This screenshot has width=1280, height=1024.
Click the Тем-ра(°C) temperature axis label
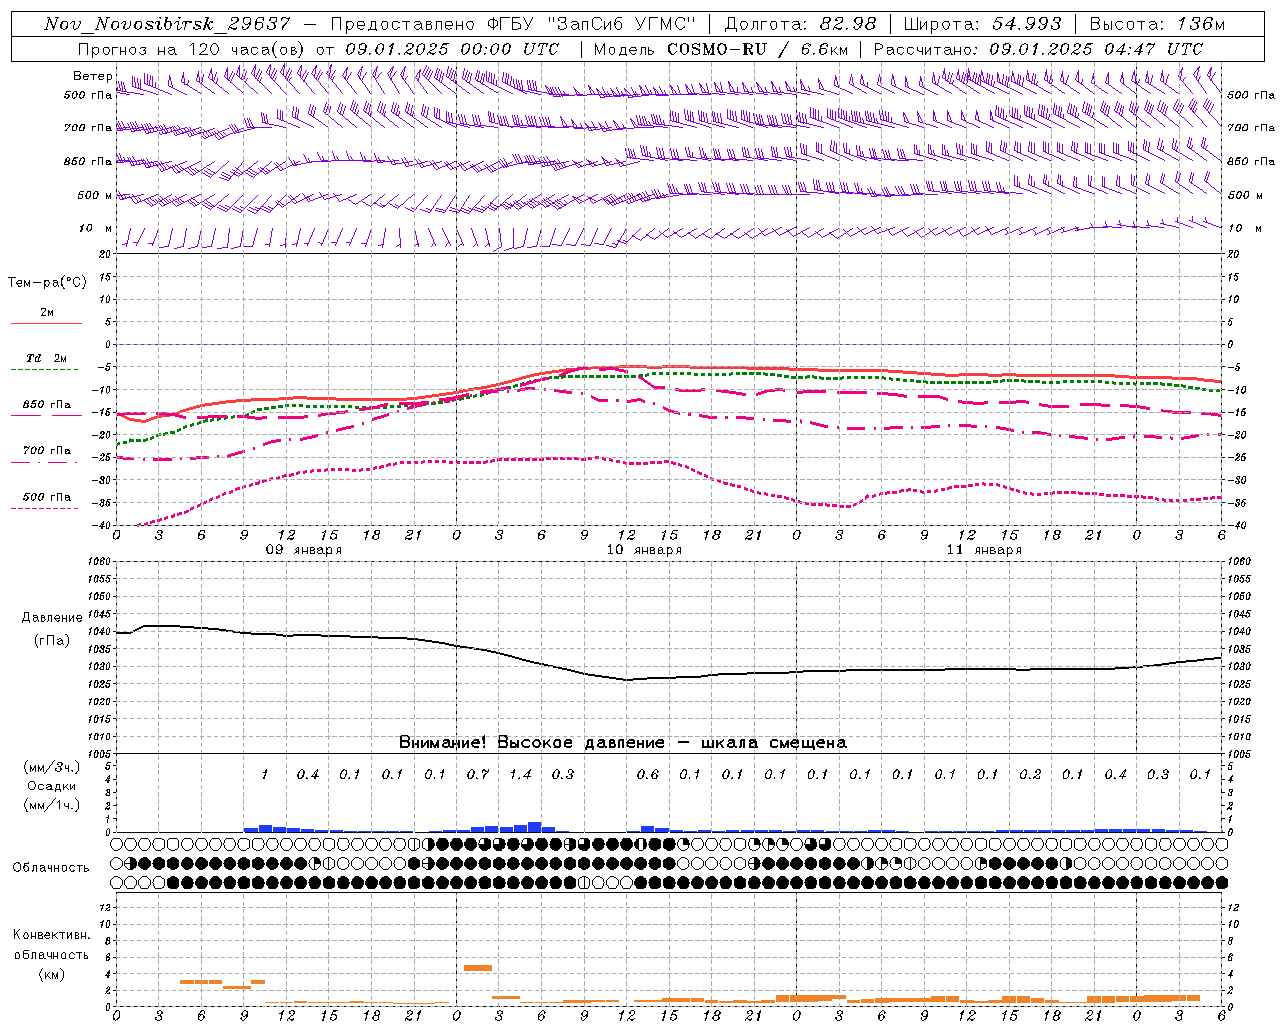coord(47,283)
